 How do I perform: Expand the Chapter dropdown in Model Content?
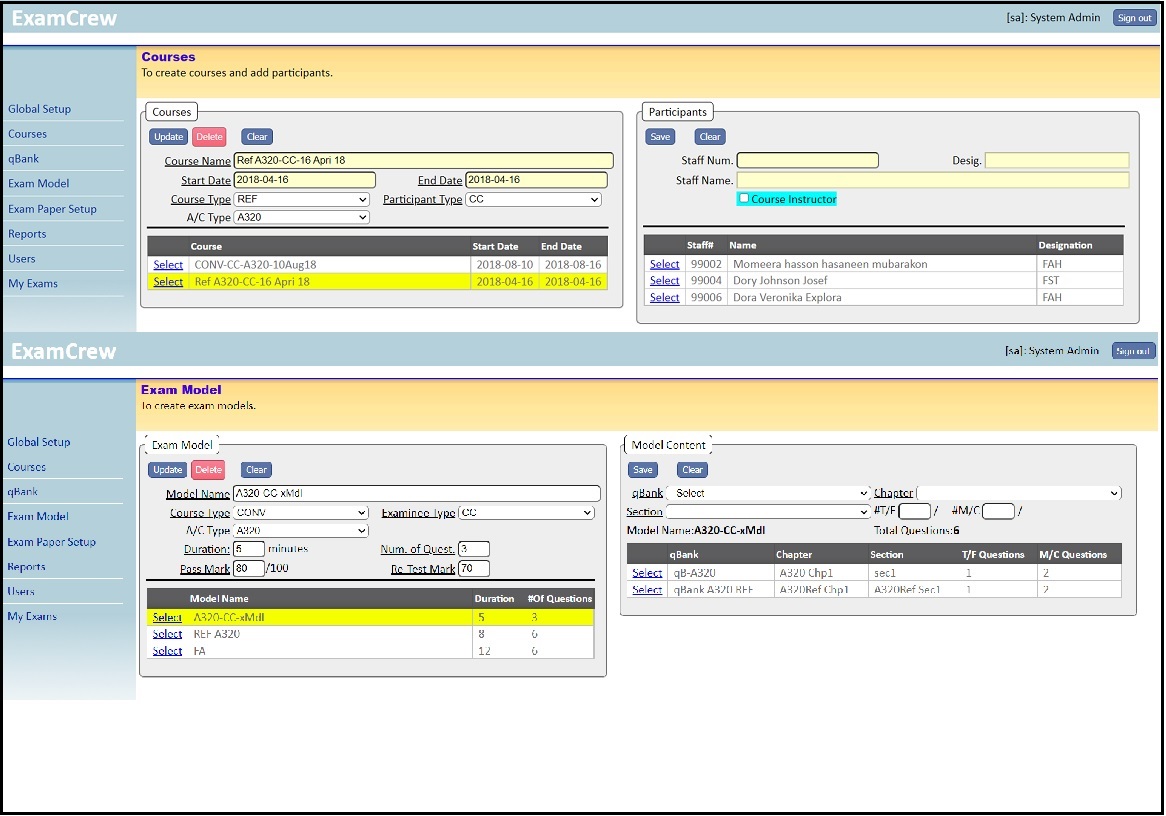(x=1018, y=493)
